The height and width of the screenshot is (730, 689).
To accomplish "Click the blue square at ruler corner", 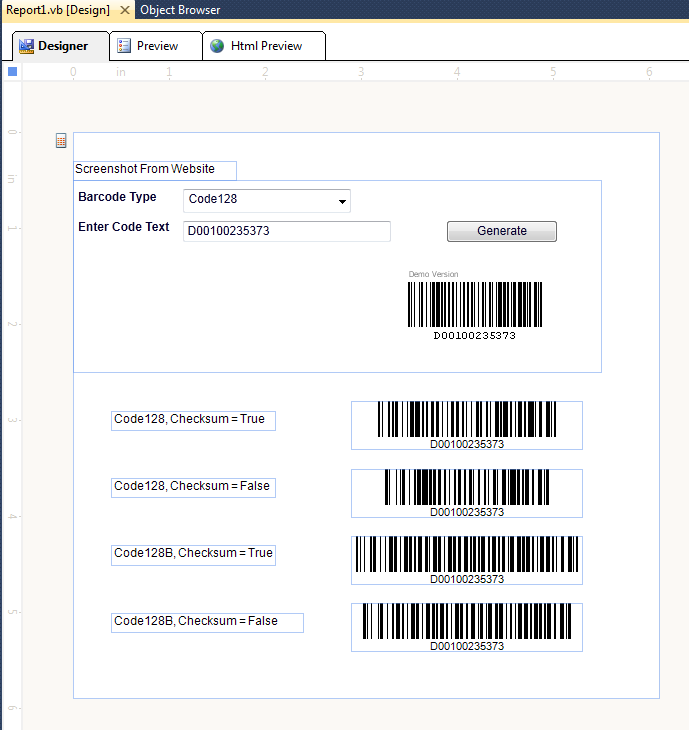I will pos(13,71).
